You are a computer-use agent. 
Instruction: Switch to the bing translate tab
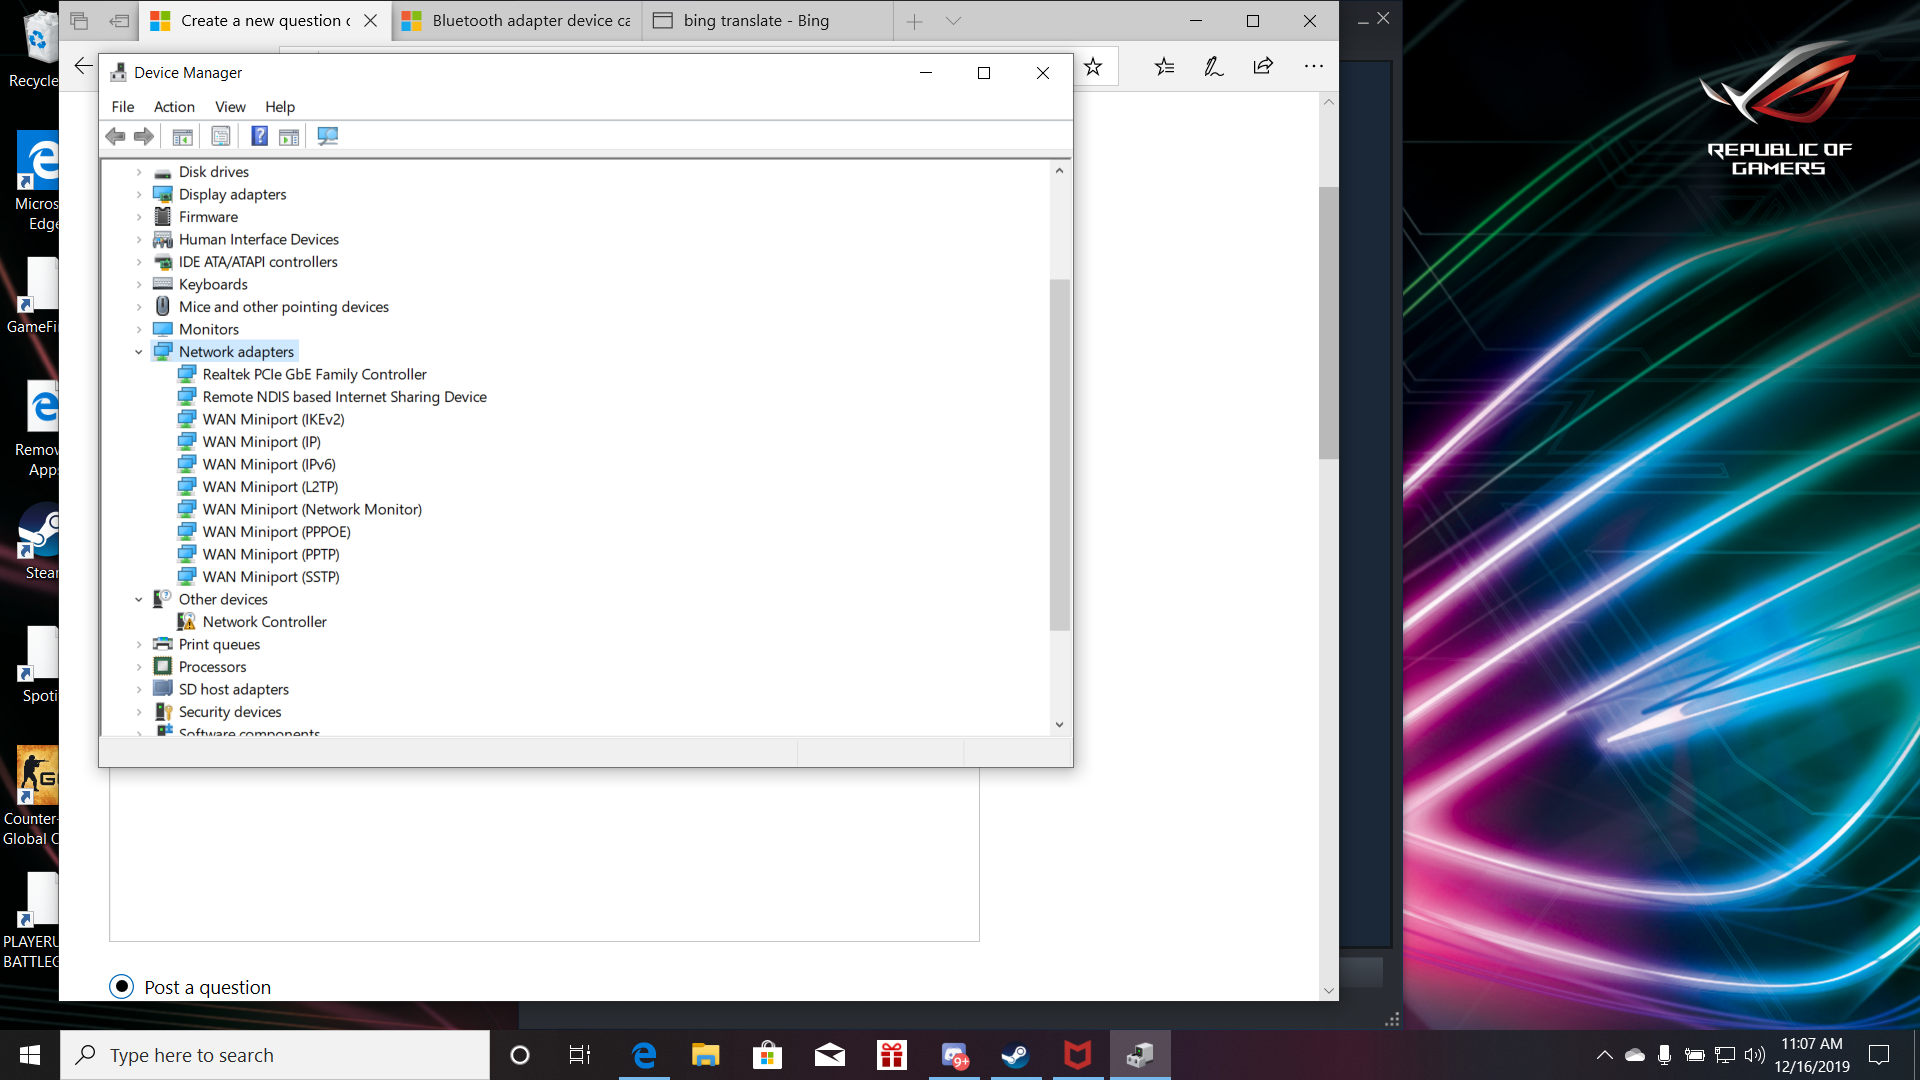pos(755,21)
